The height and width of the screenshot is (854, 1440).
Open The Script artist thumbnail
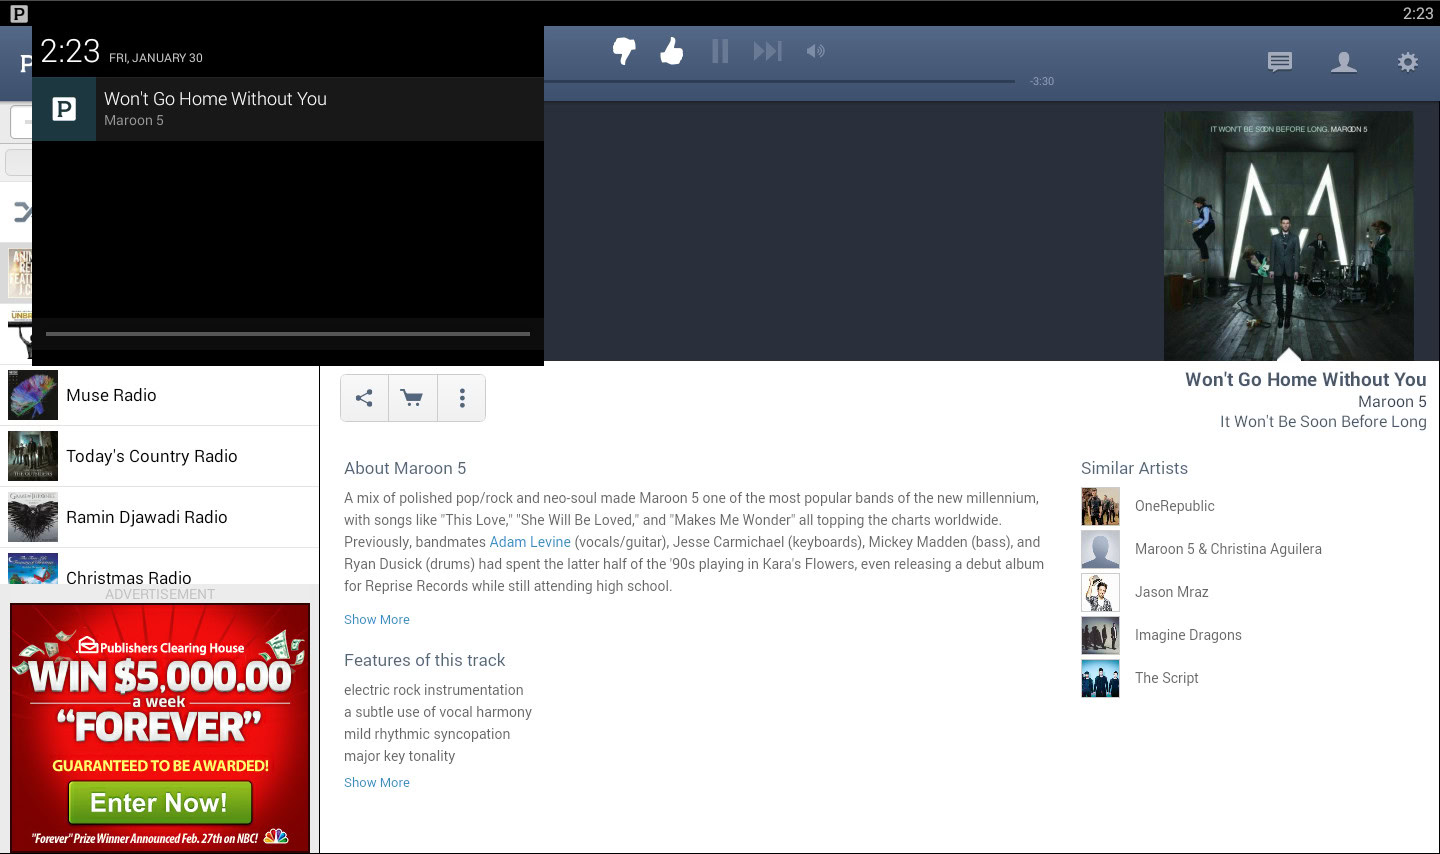(x=1100, y=678)
